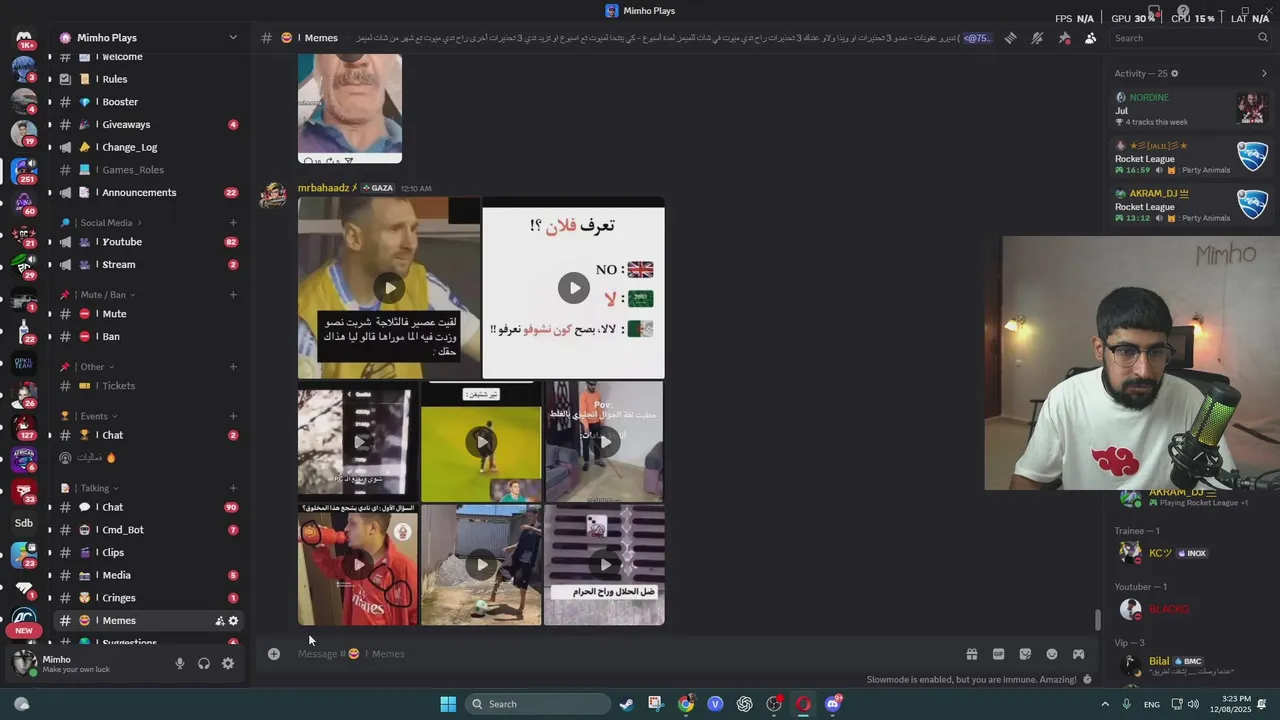
Task: Play the red Arsenal jersey video
Action: [x=358, y=565]
